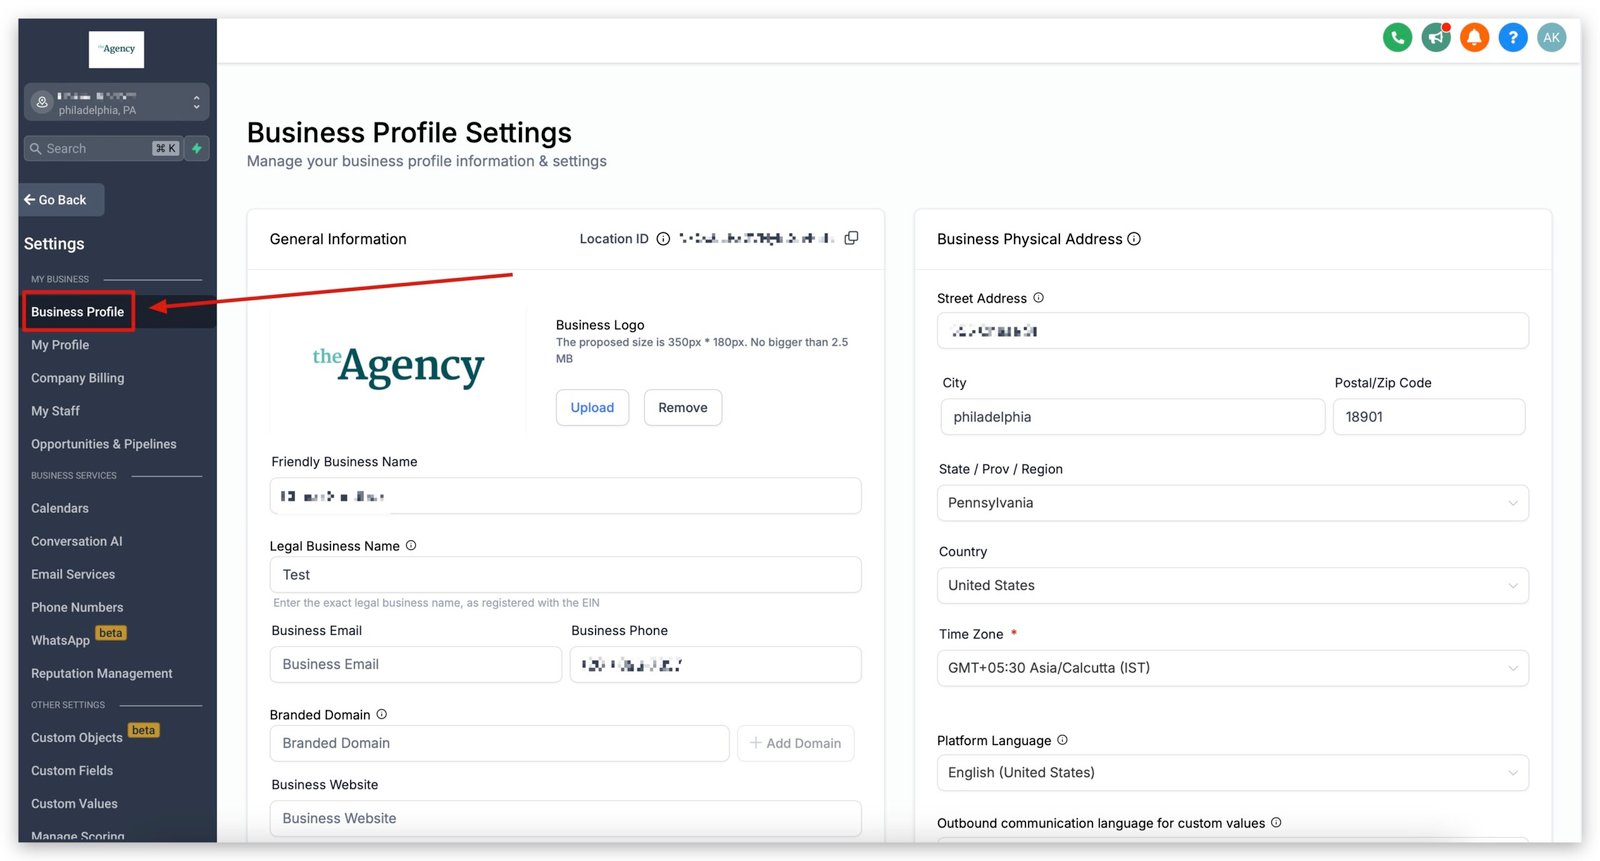Click the blue help question mark icon

point(1513,38)
